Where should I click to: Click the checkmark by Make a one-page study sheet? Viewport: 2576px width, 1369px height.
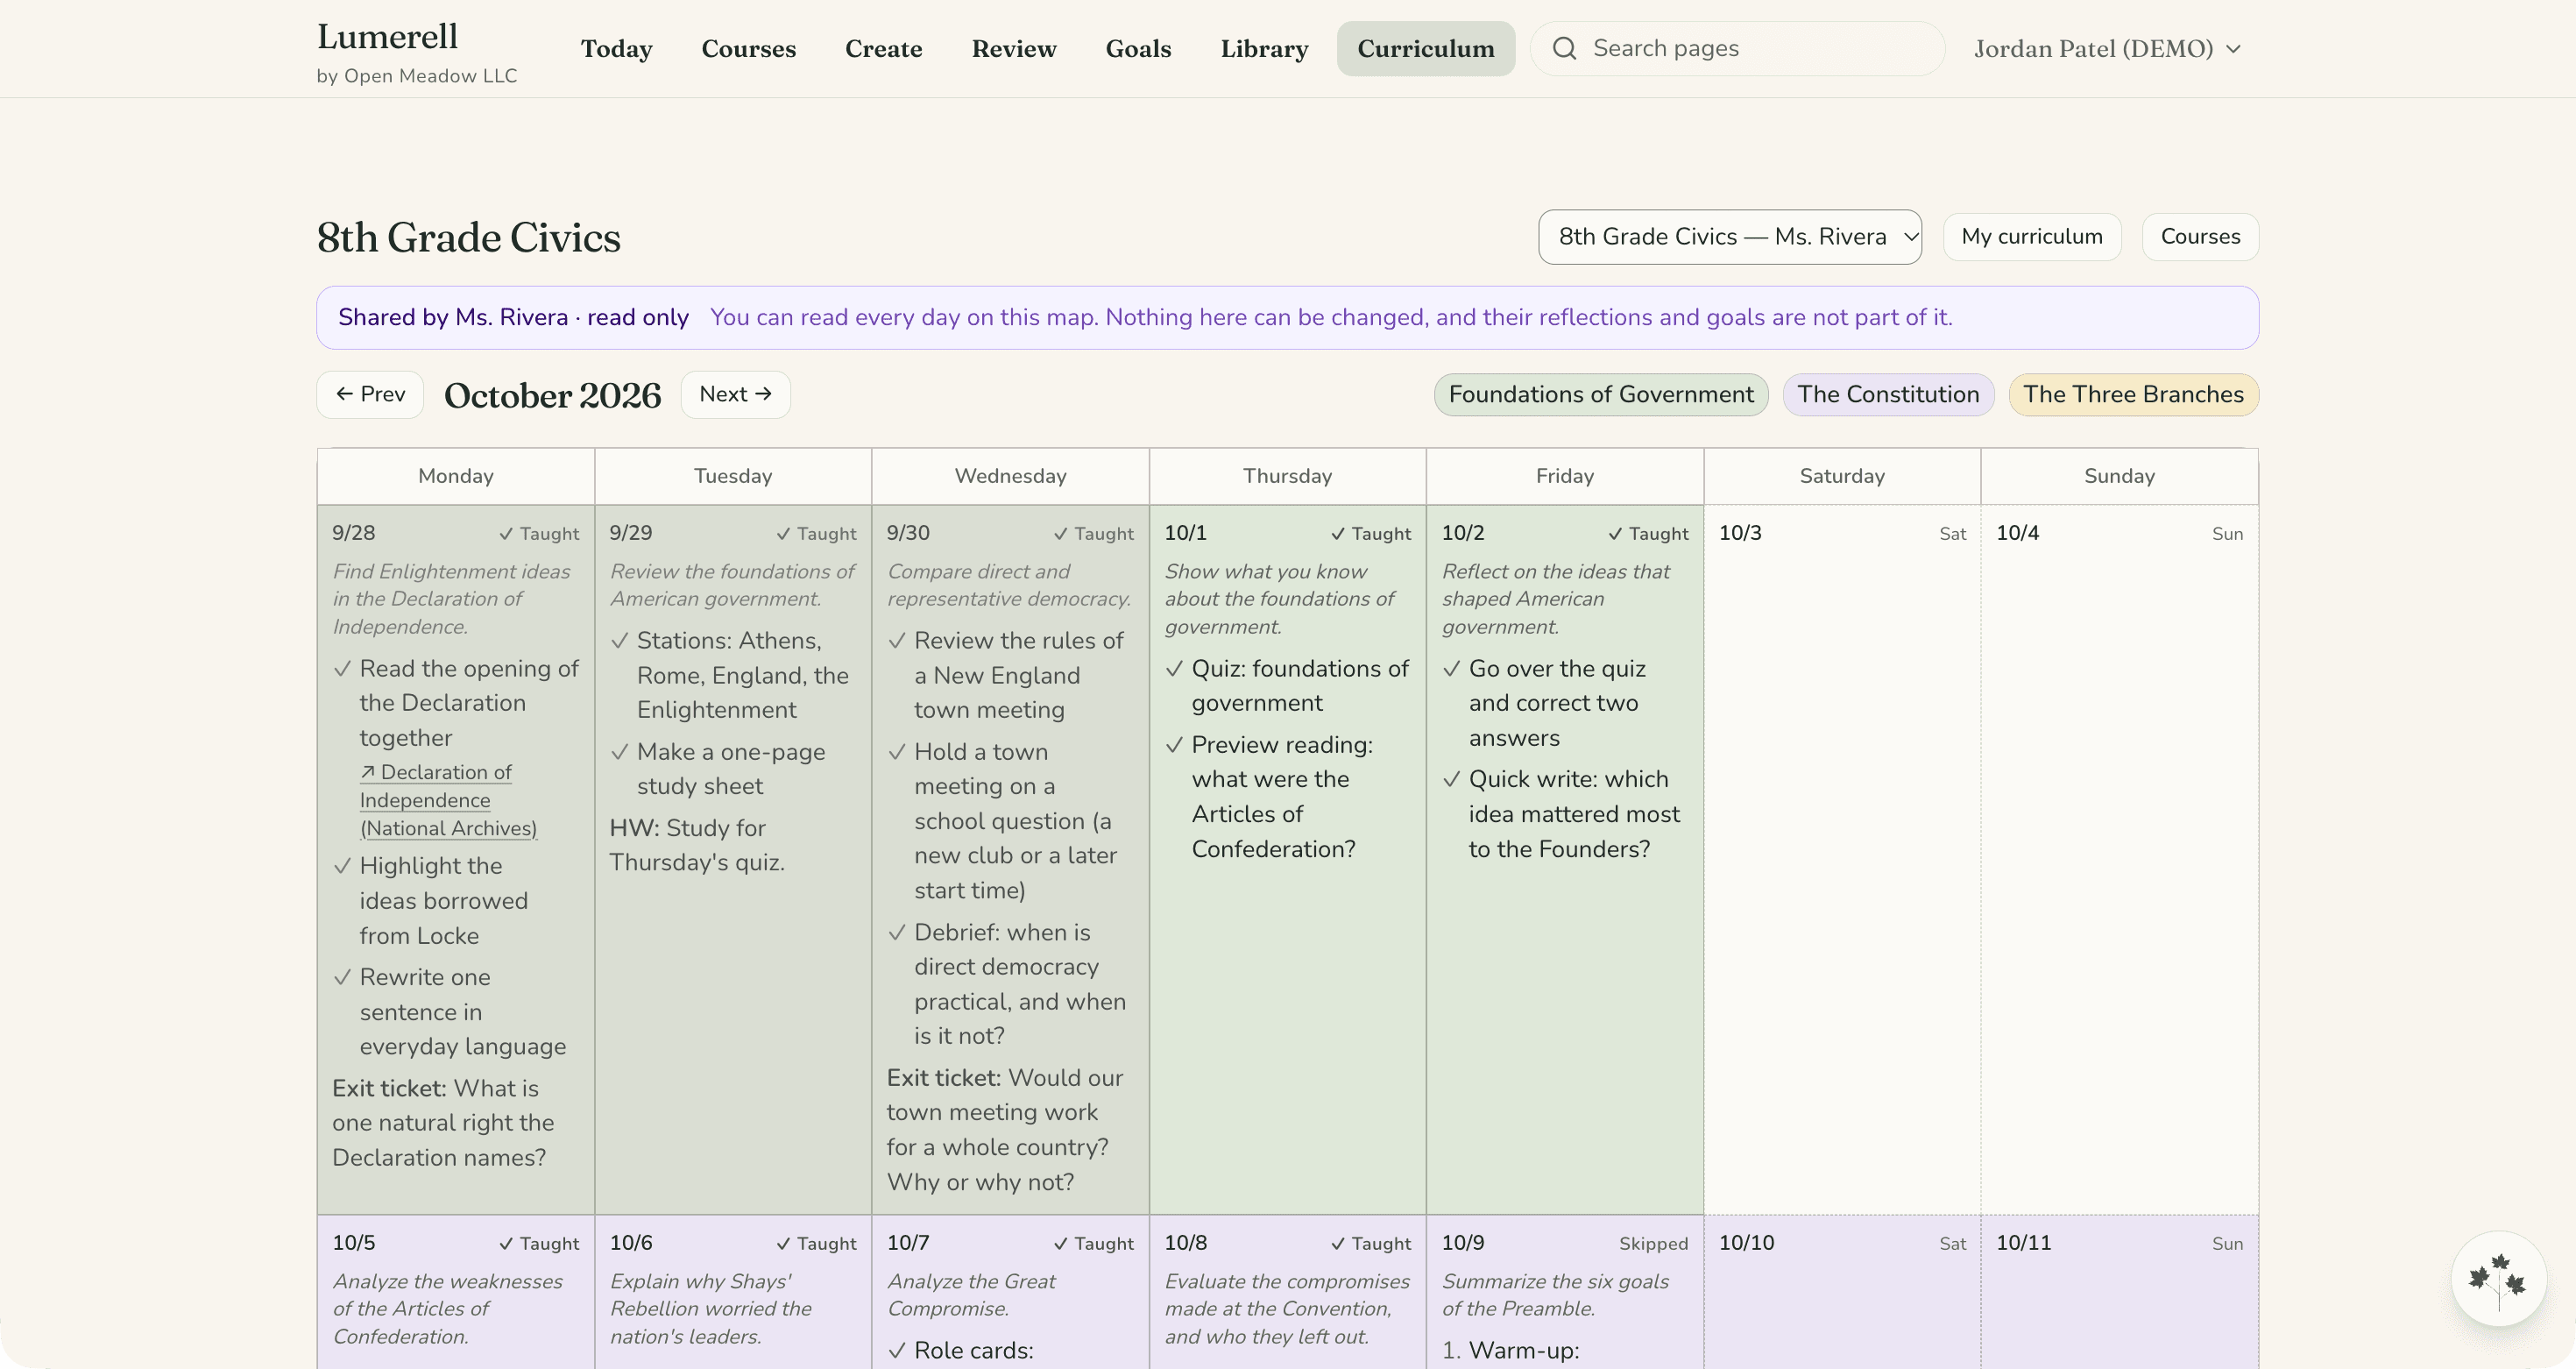coord(619,752)
